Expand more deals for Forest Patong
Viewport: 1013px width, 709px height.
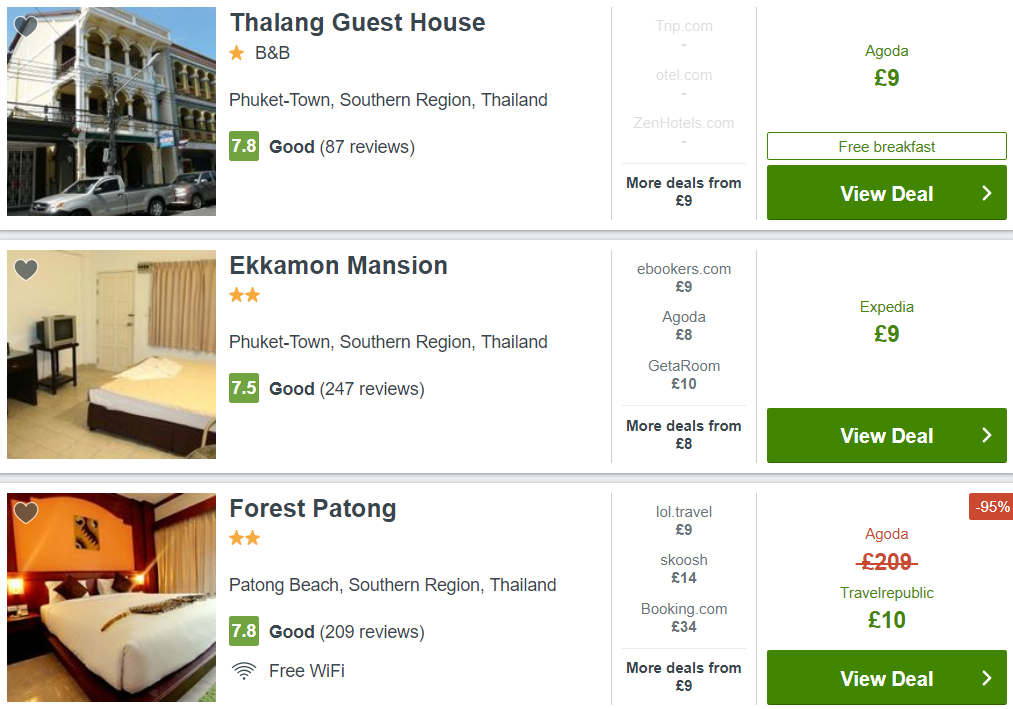tap(684, 676)
